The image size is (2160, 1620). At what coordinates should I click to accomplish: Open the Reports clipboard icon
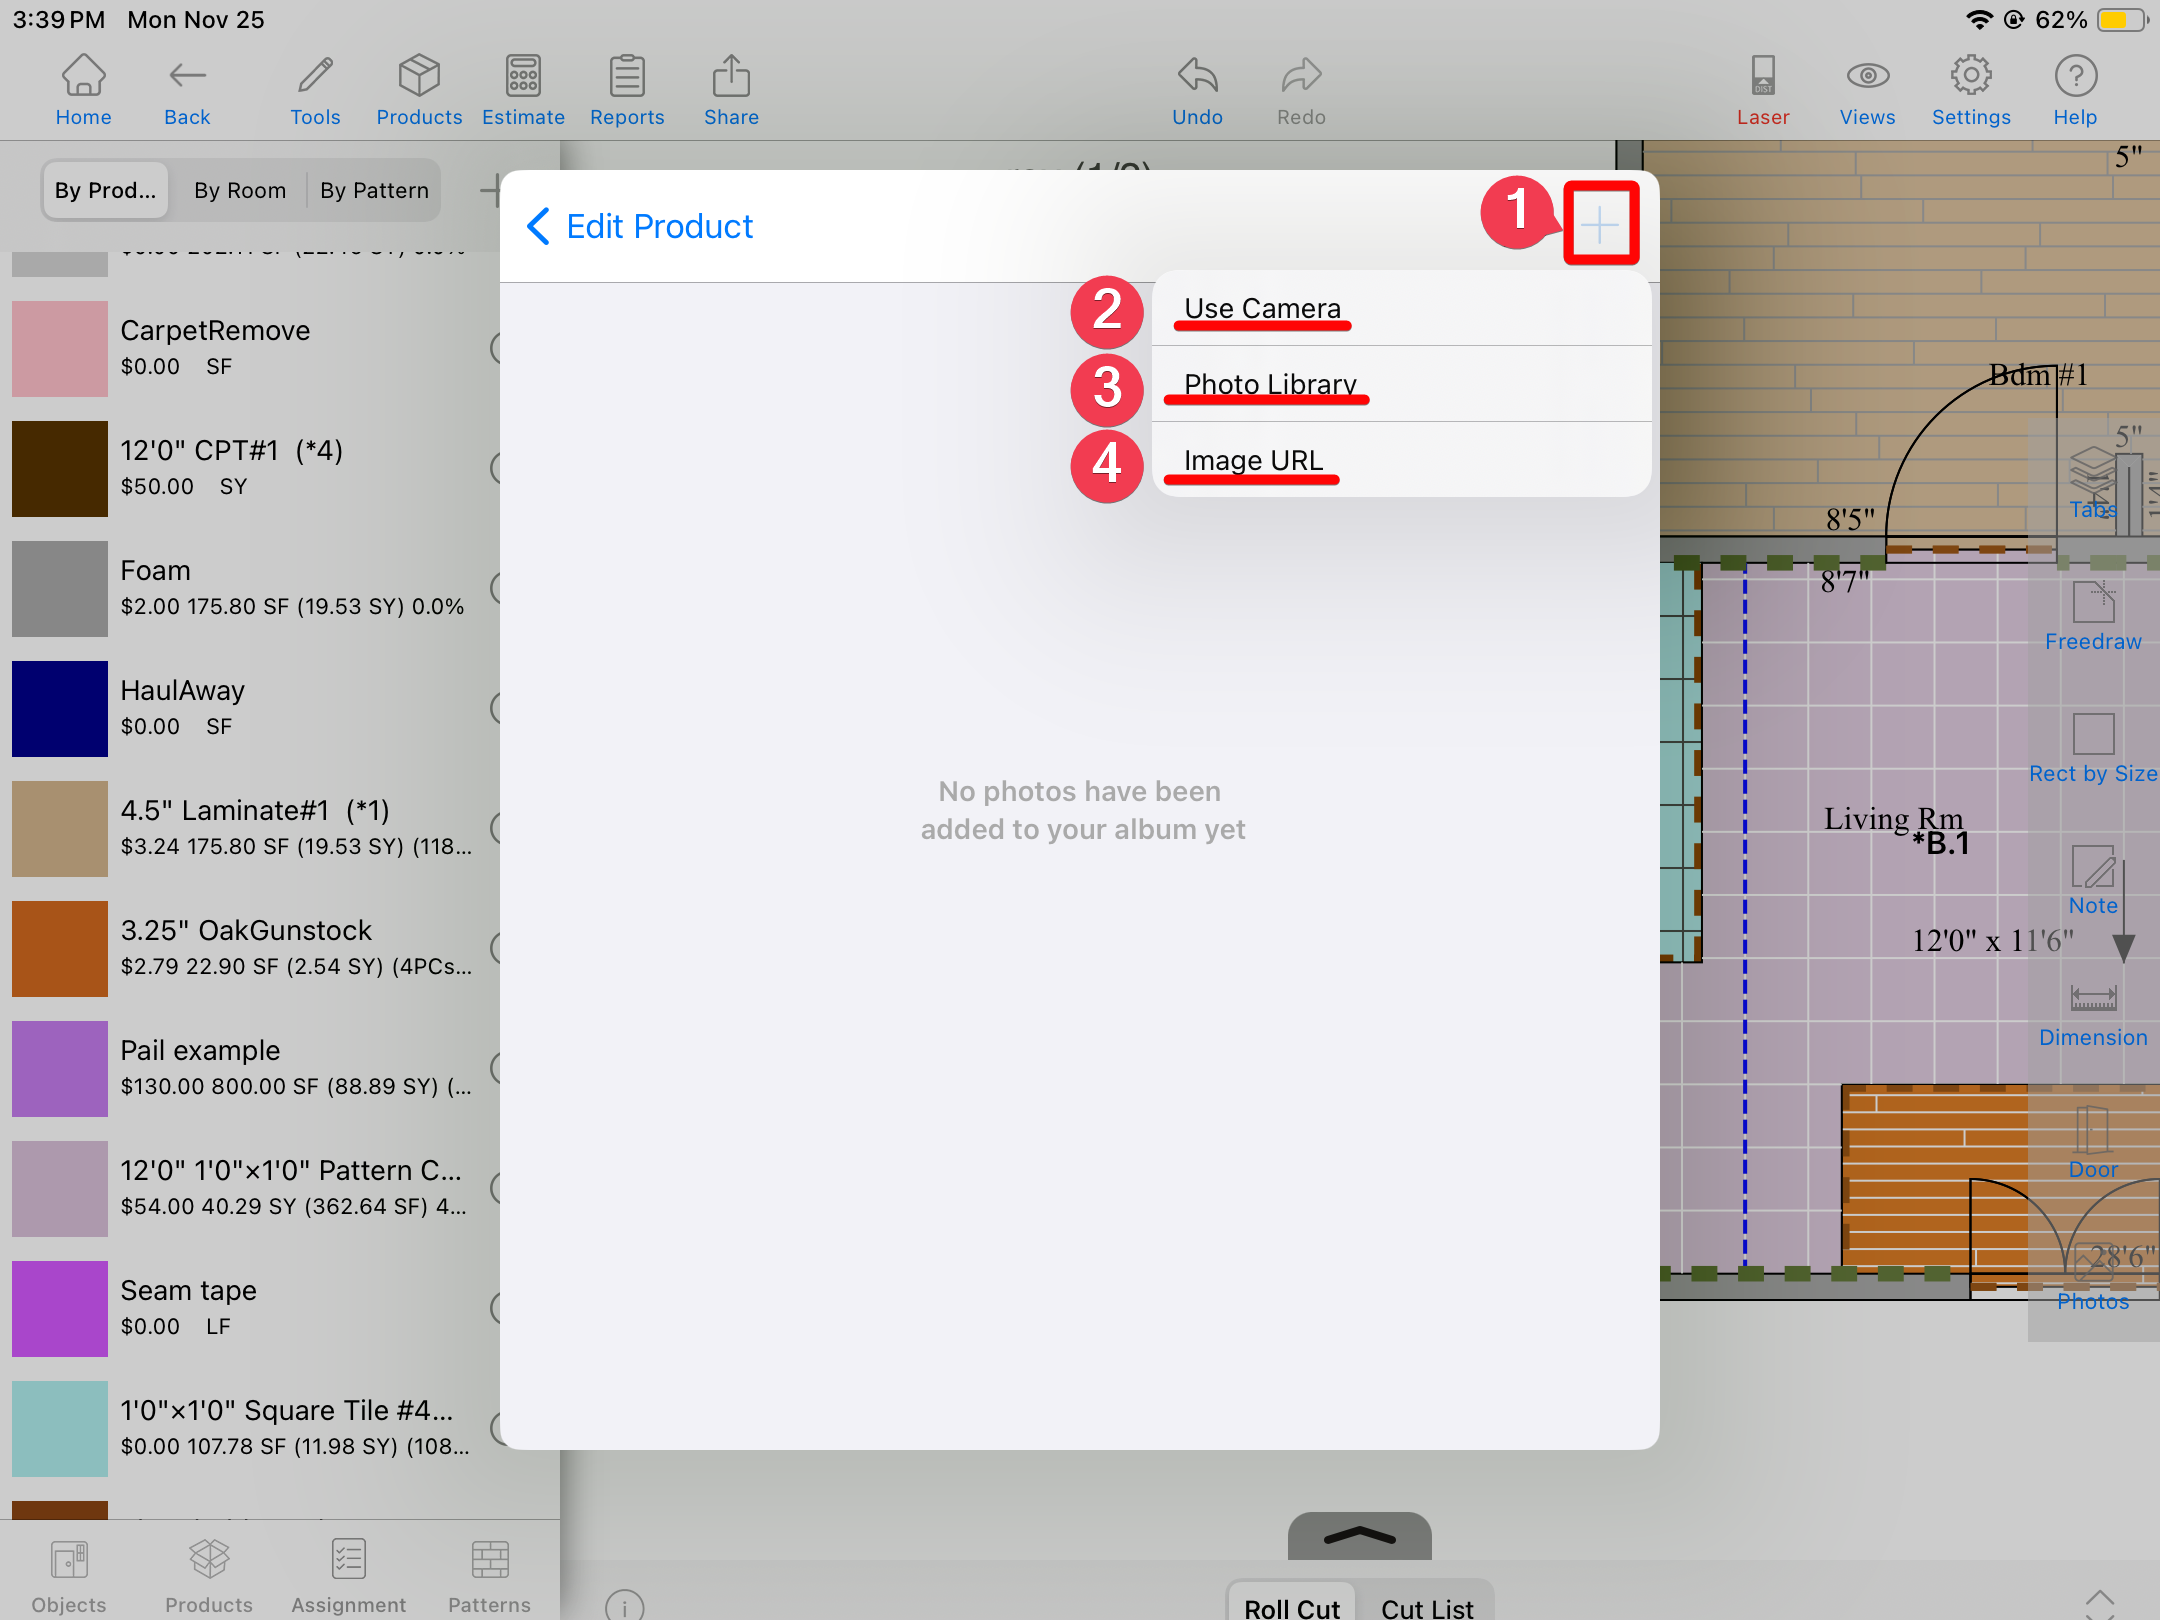(x=627, y=90)
